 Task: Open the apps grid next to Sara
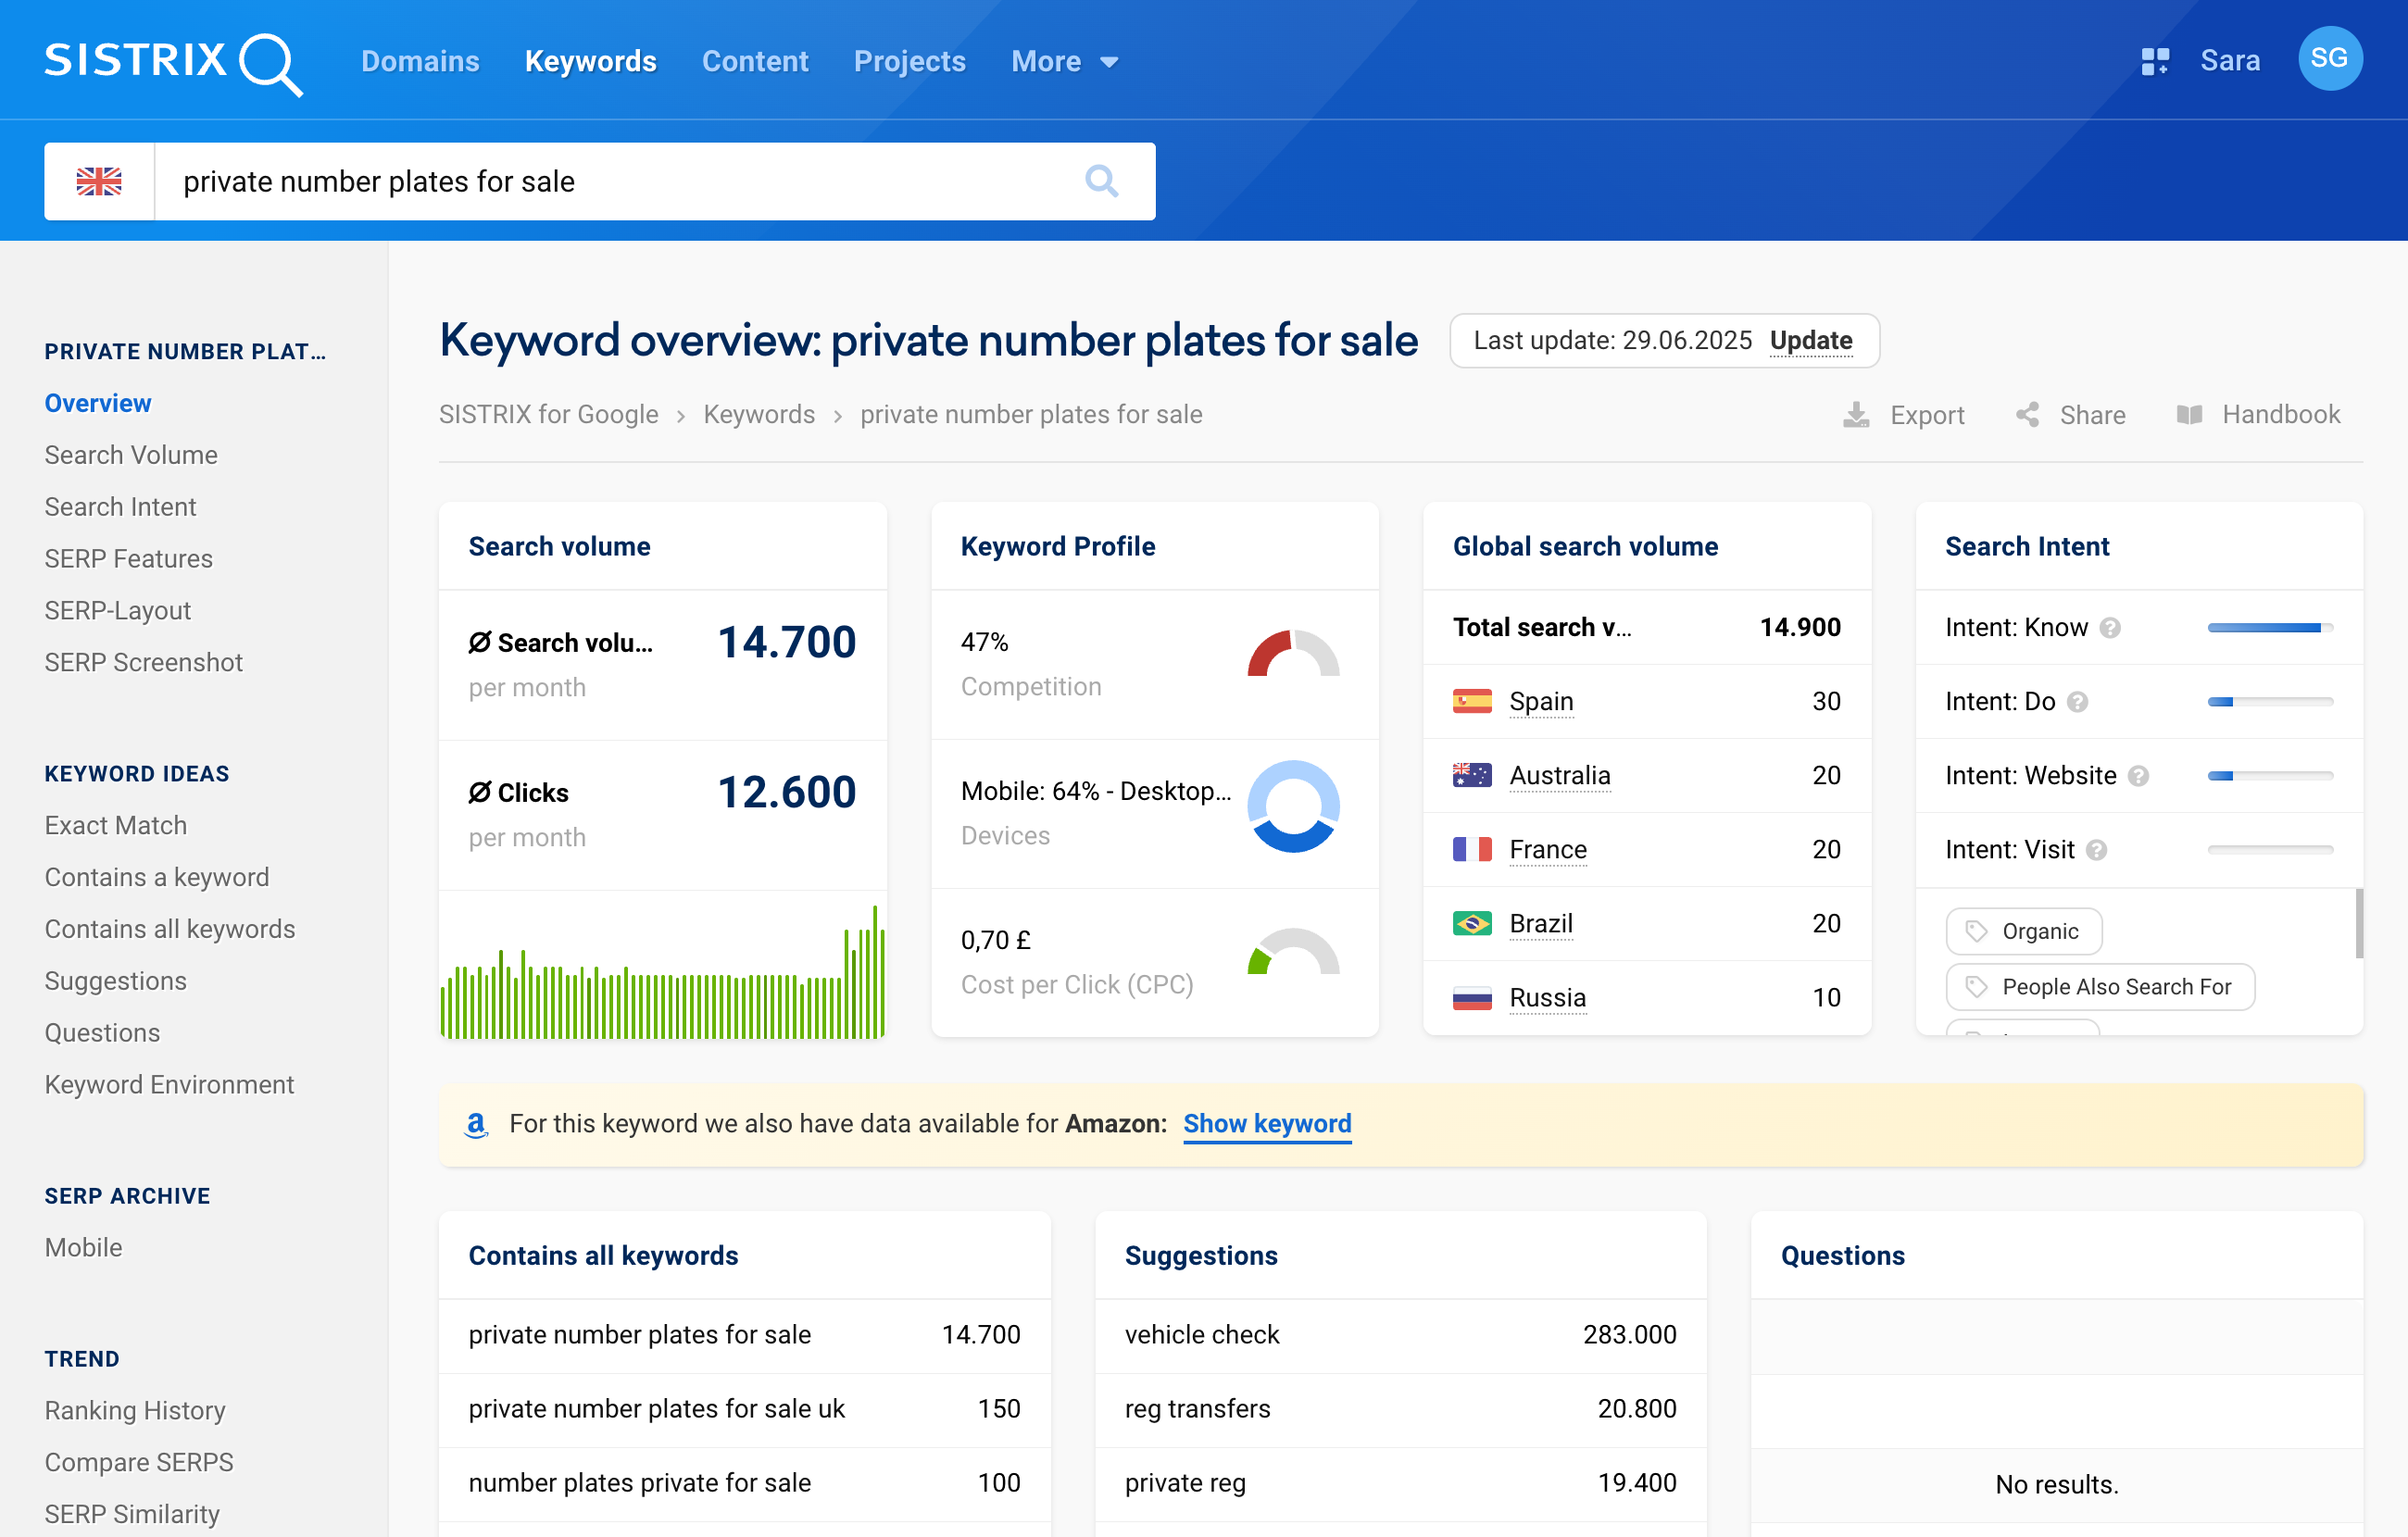2156,60
